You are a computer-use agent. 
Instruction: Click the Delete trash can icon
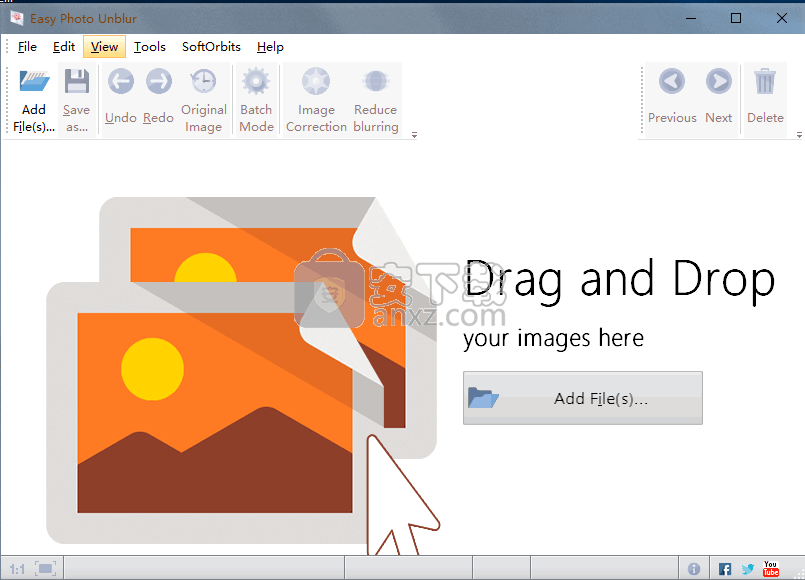(x=765, y=82)
